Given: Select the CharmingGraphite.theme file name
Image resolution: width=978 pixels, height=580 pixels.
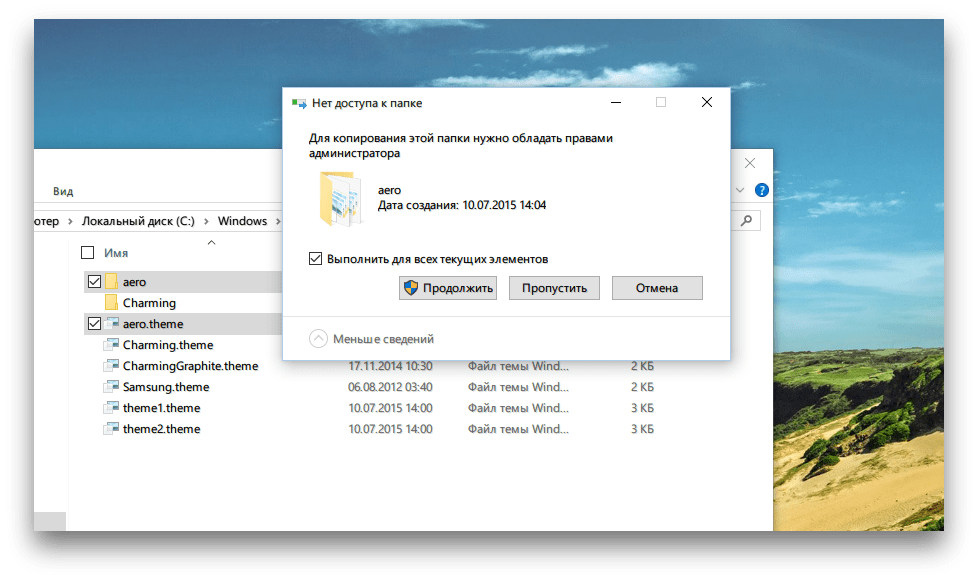Looking at the screenshot, I should click(x=190, y=365).
